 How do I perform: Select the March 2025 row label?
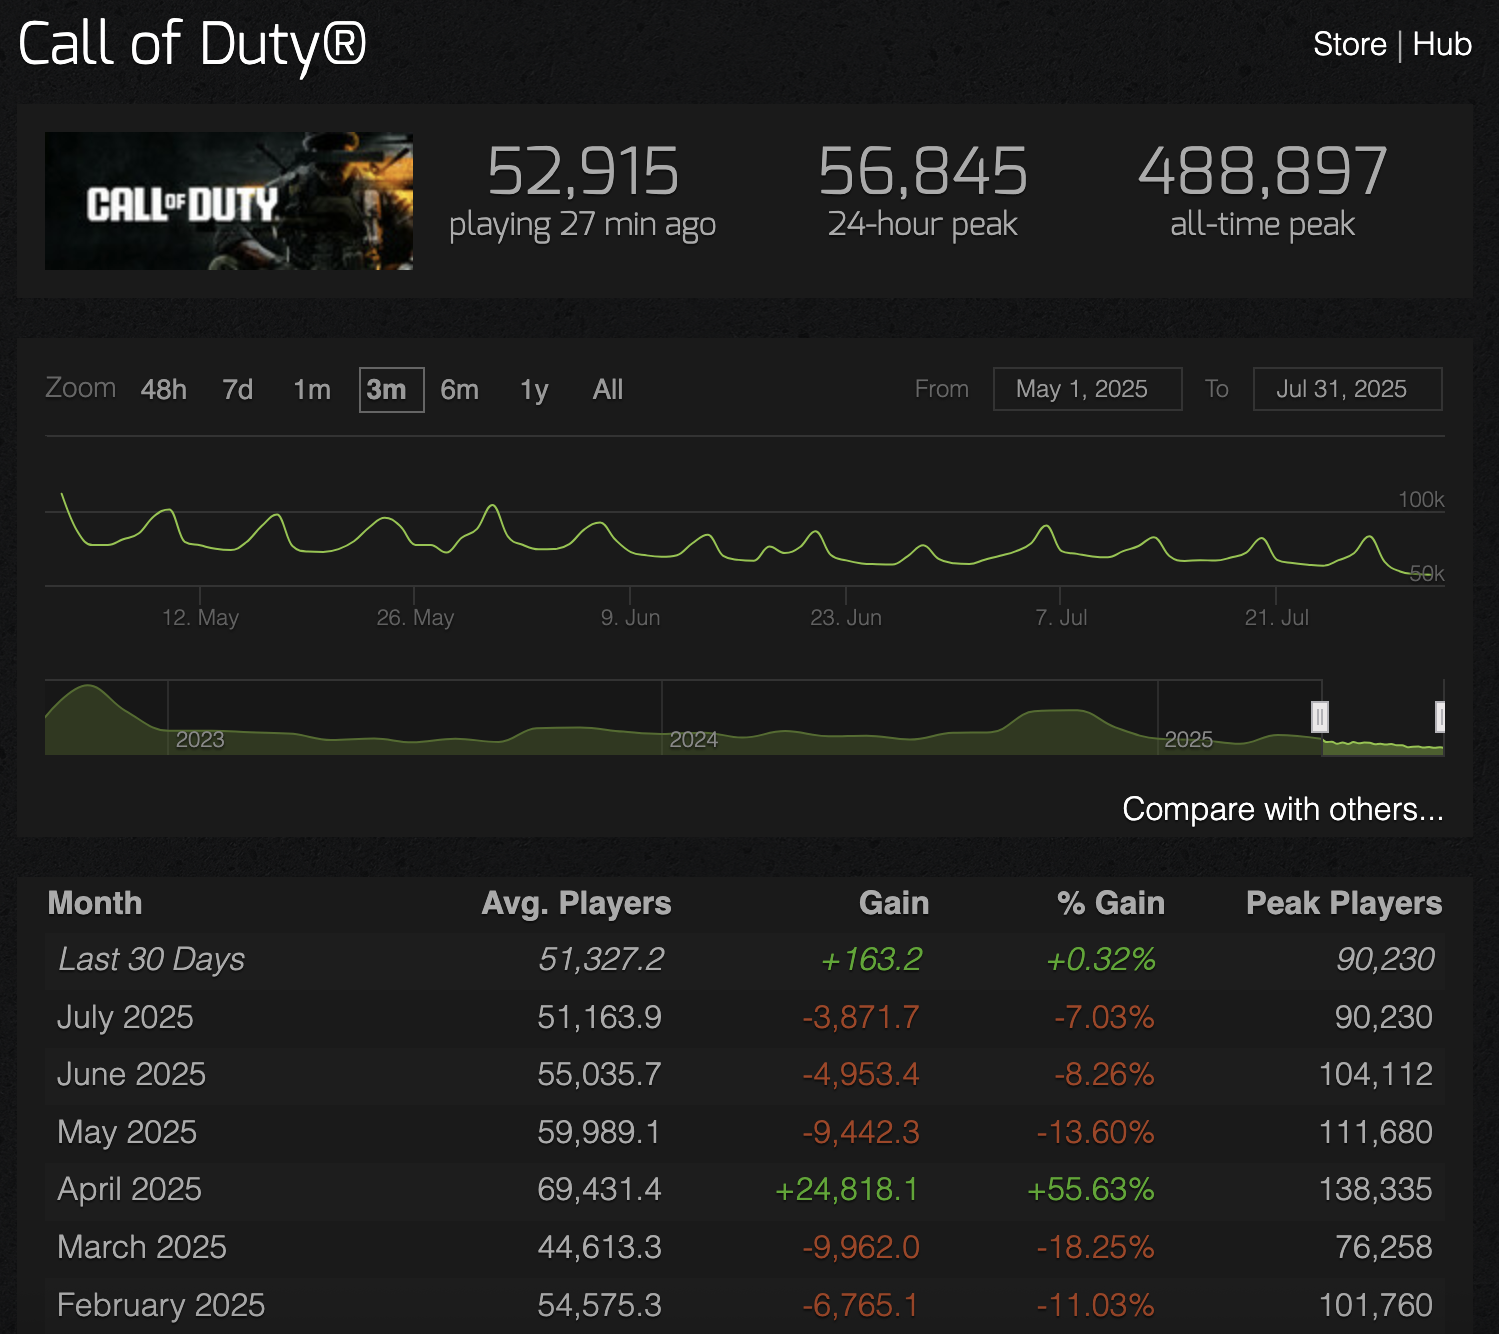(142, 1247)
